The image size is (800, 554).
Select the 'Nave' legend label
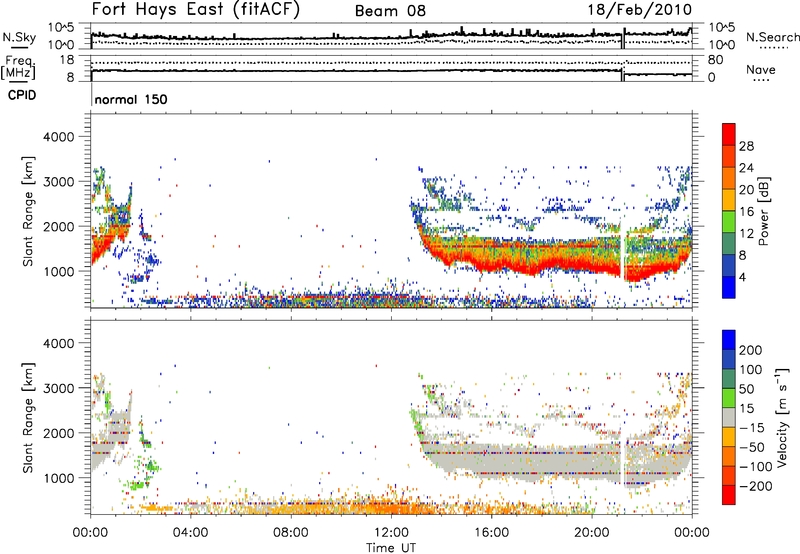point(761,69)
